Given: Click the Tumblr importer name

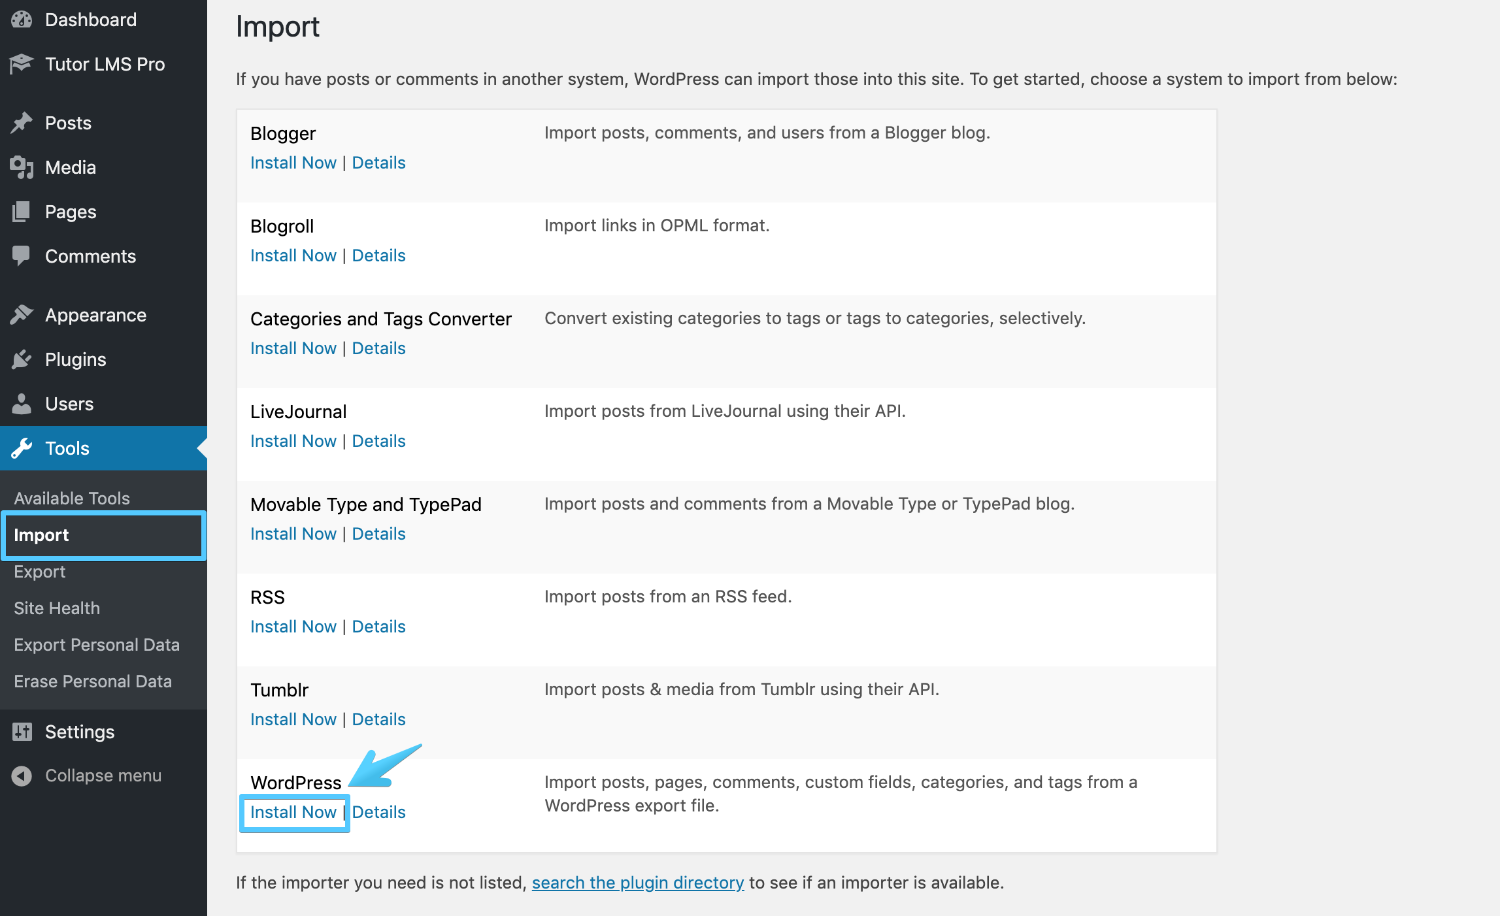Looking at the screenshot, I should 280,690.
